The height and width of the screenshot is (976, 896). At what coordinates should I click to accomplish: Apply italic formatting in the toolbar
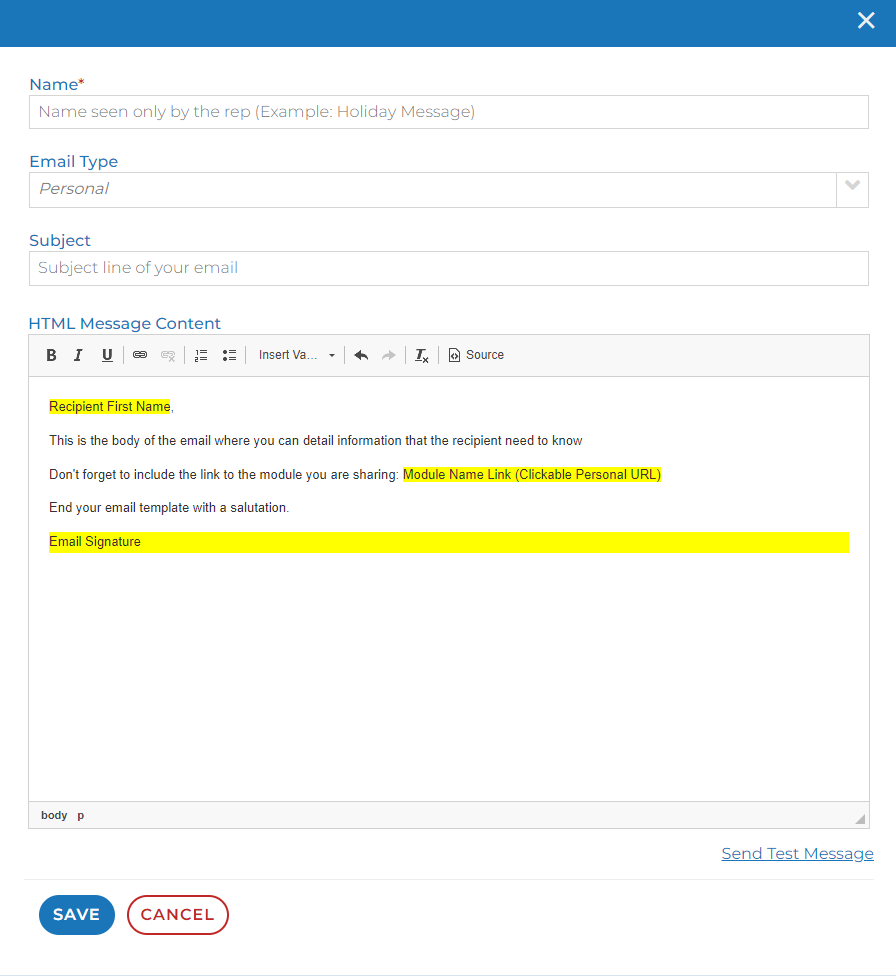coord(78,355)
